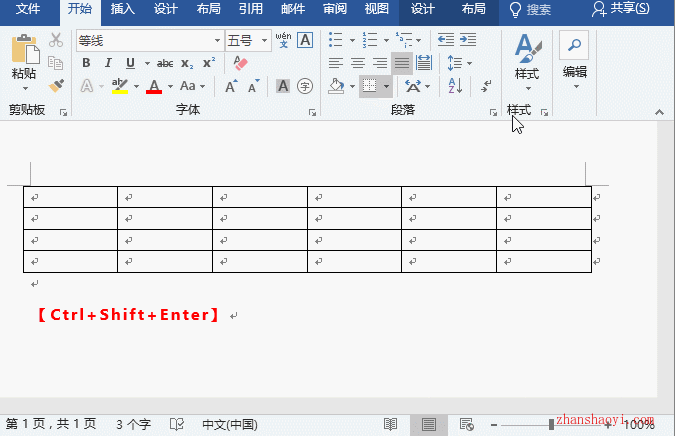Click the first table cell
Image resolution: width=675 pixels, height=436 pixels.
tap(71, 197)
